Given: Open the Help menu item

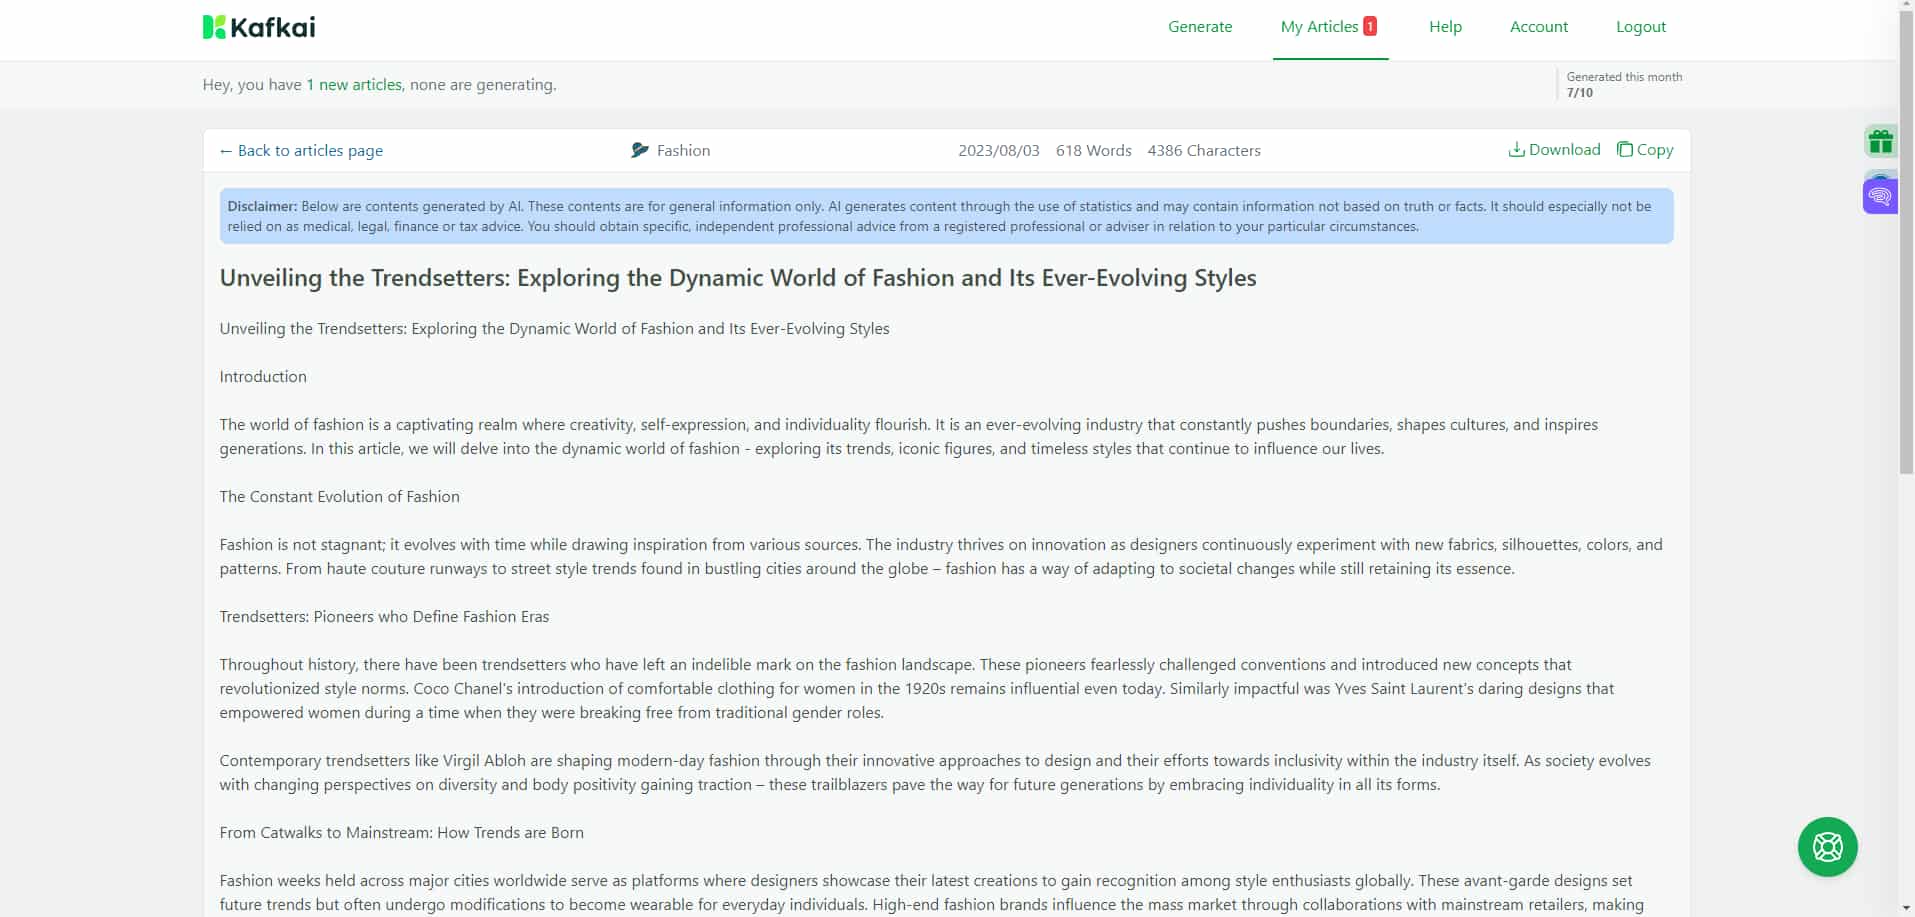Looking at the screenshot, I should click(1445, 27).
